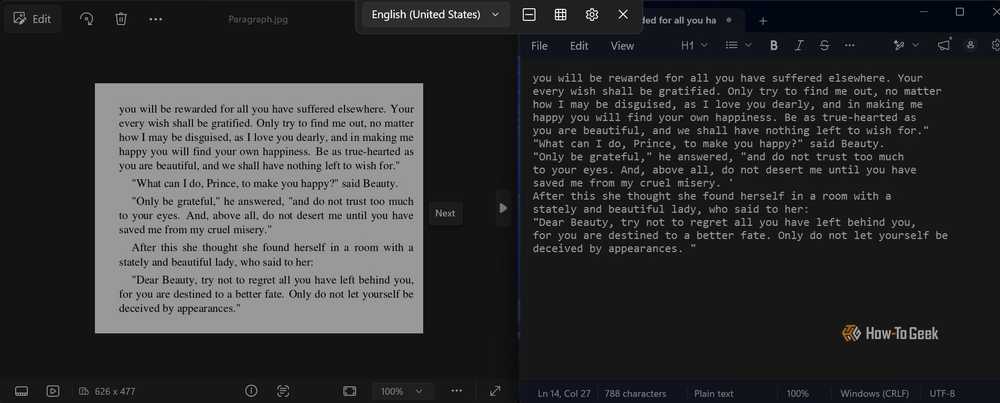The image size is (1000, 403).
Task: Toggle the filmstrip view in Photos
Action: click(21, 392)
